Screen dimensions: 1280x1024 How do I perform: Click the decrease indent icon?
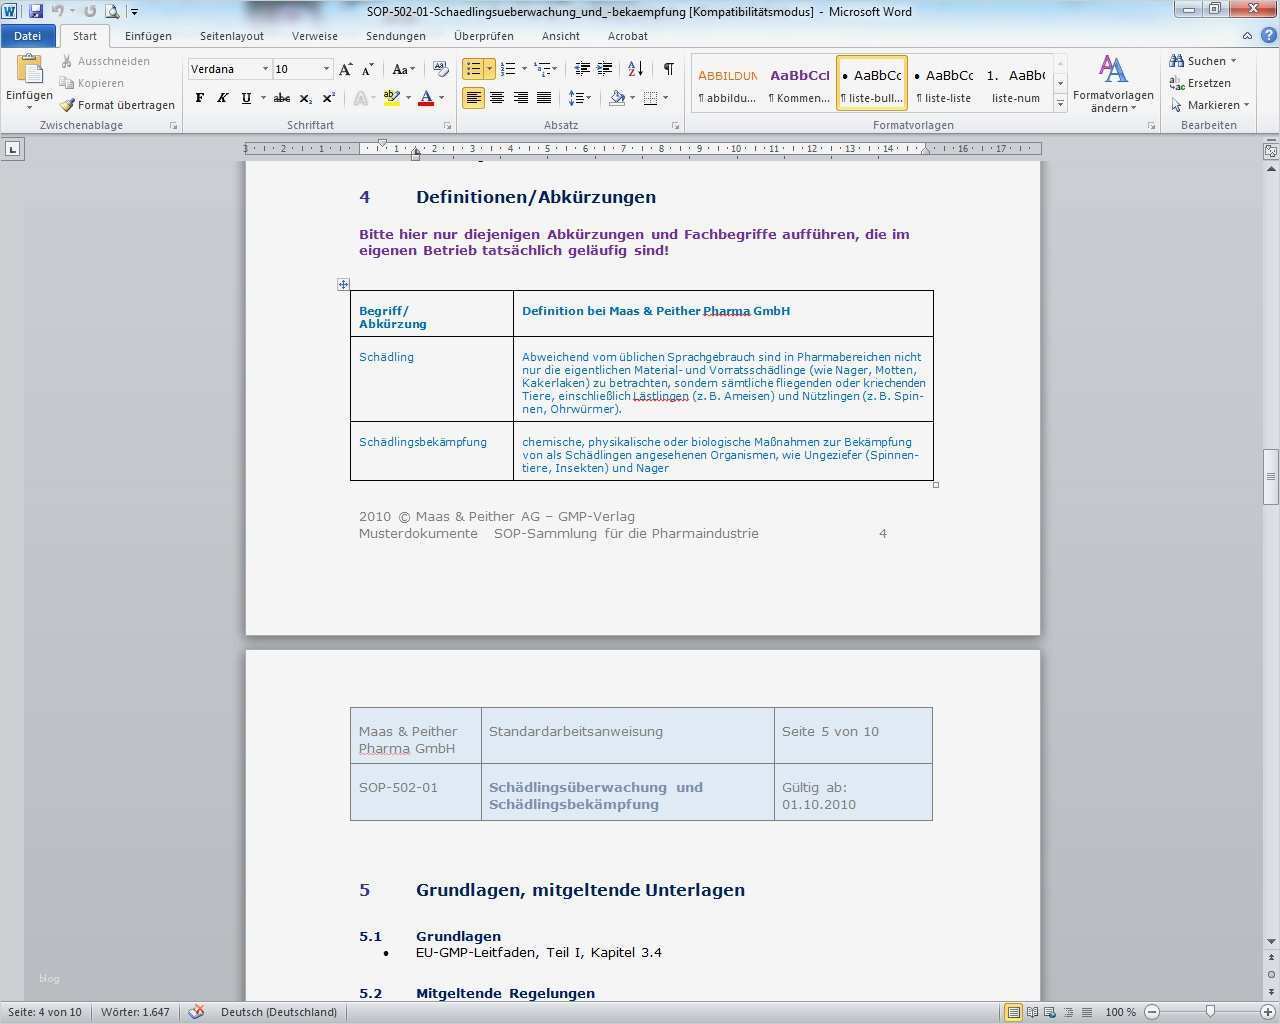click(582, 69)
